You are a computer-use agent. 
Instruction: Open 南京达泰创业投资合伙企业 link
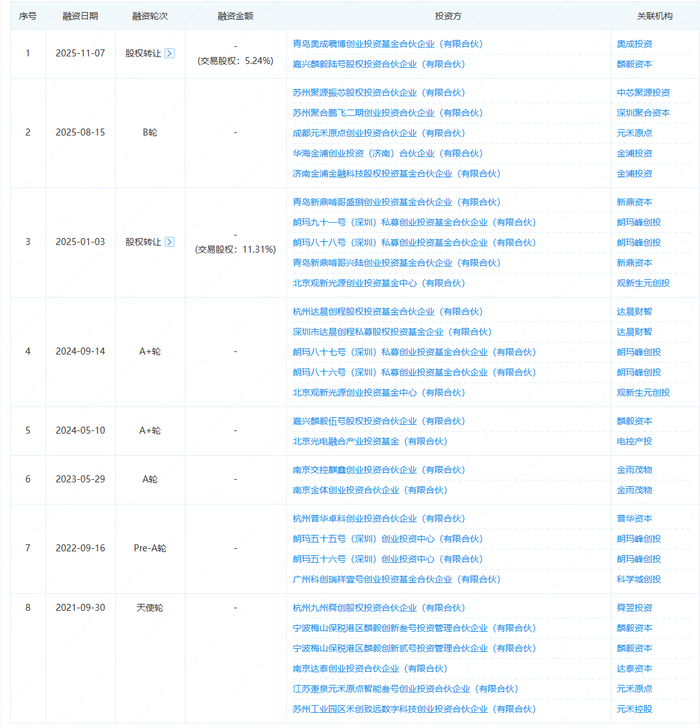point(369,669)
